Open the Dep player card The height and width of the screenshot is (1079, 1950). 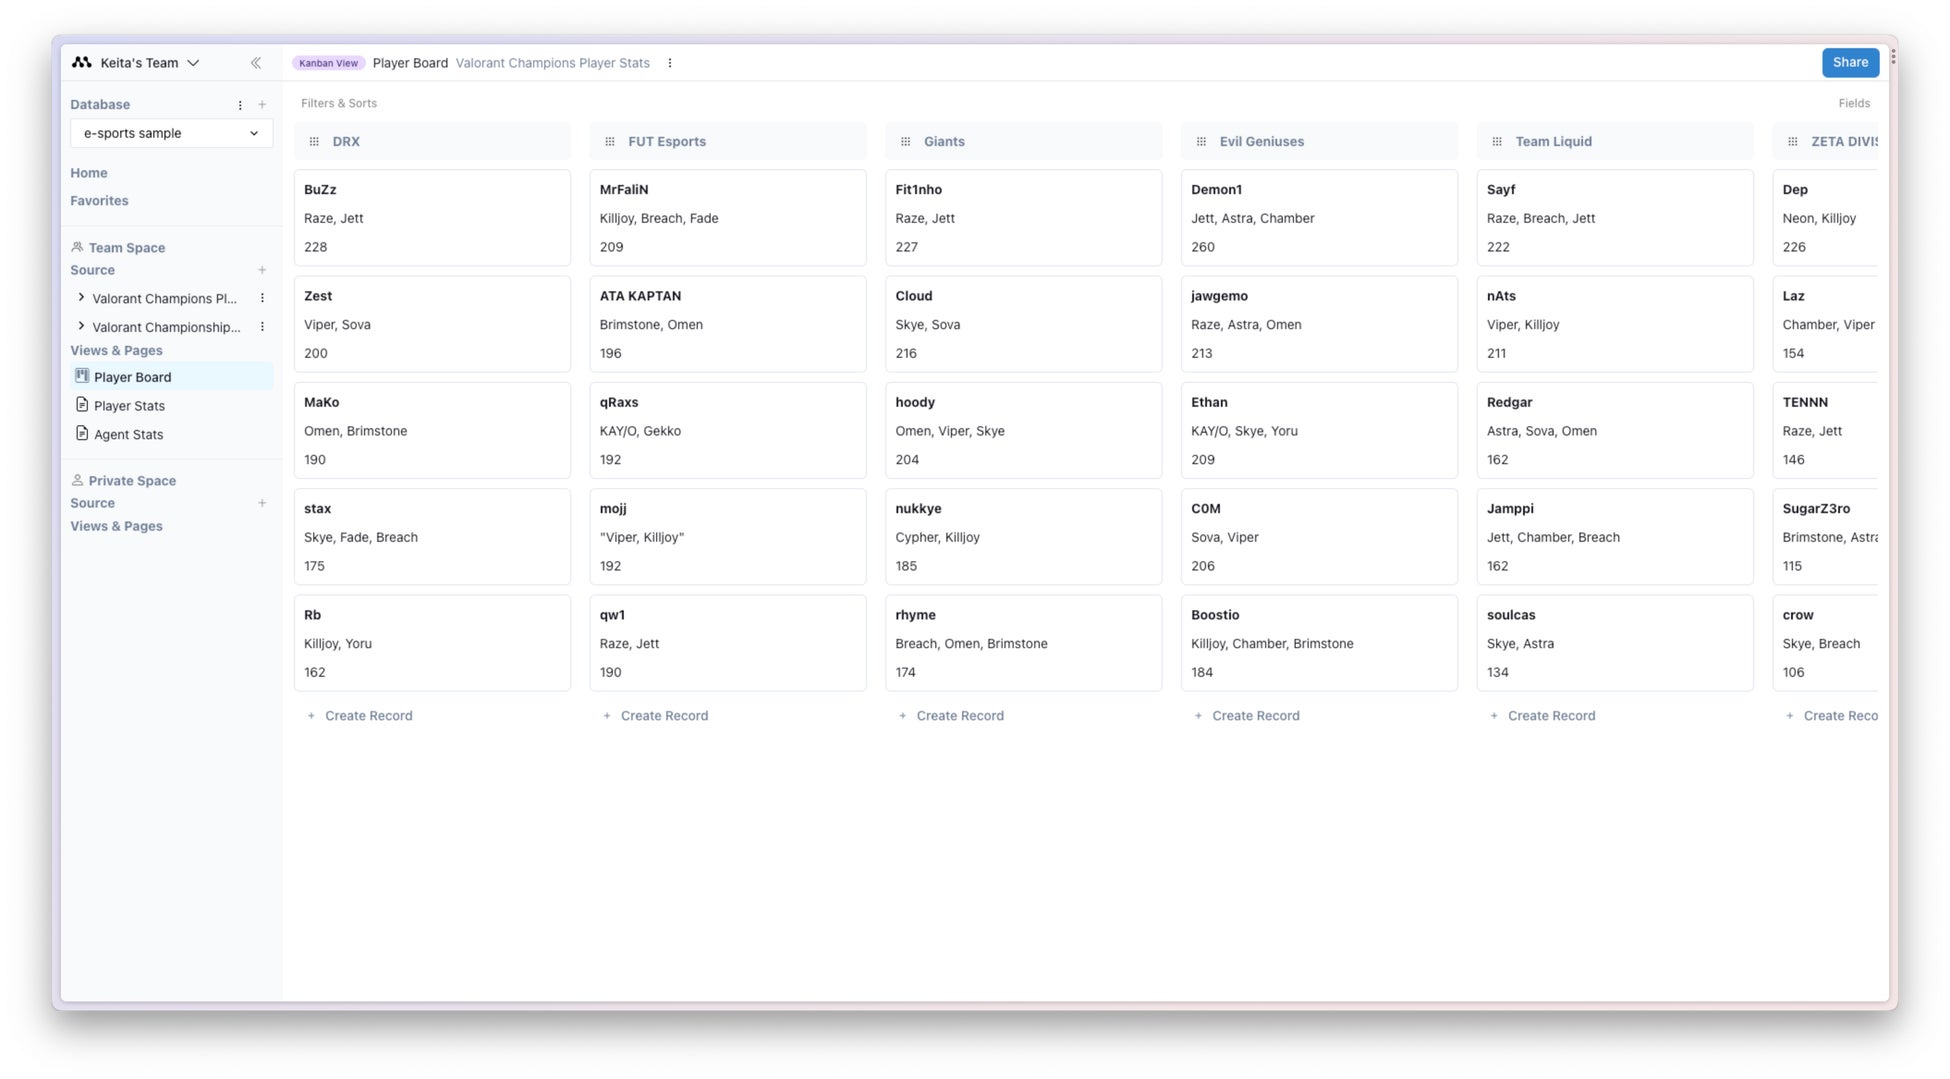tap(1825, 218)
